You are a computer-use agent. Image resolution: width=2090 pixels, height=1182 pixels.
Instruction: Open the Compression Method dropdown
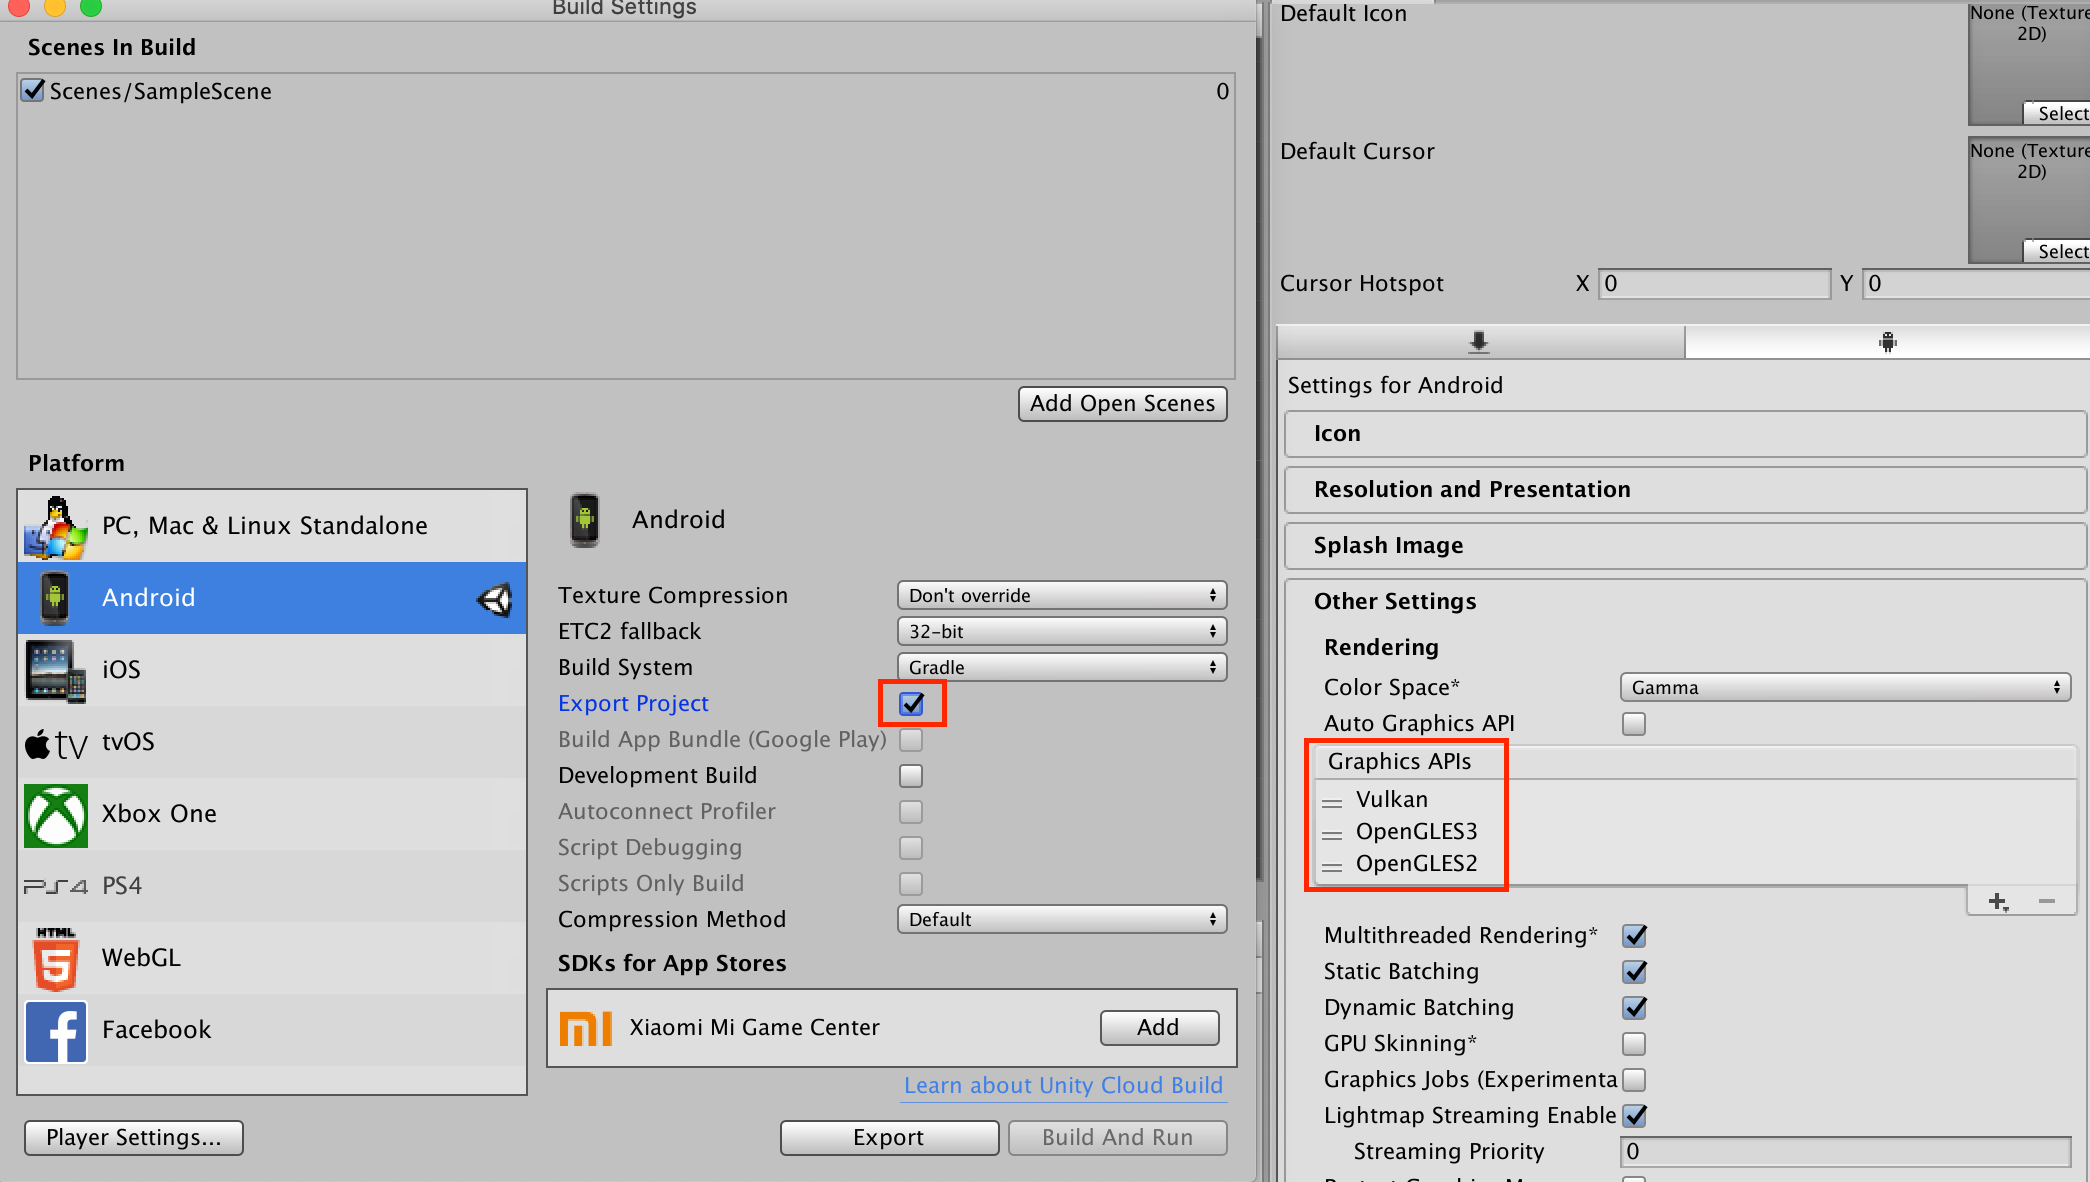tap(1060, 919)
